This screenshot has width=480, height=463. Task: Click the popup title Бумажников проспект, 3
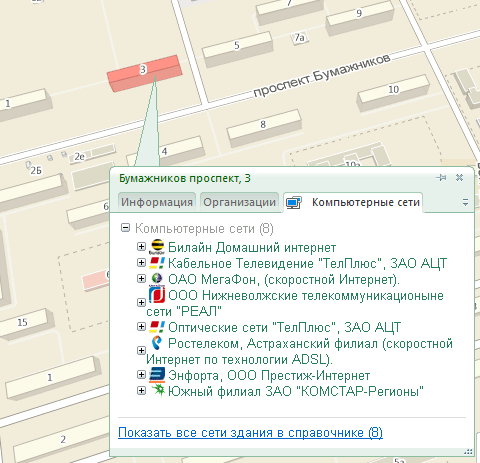click(x=185, y=178)
